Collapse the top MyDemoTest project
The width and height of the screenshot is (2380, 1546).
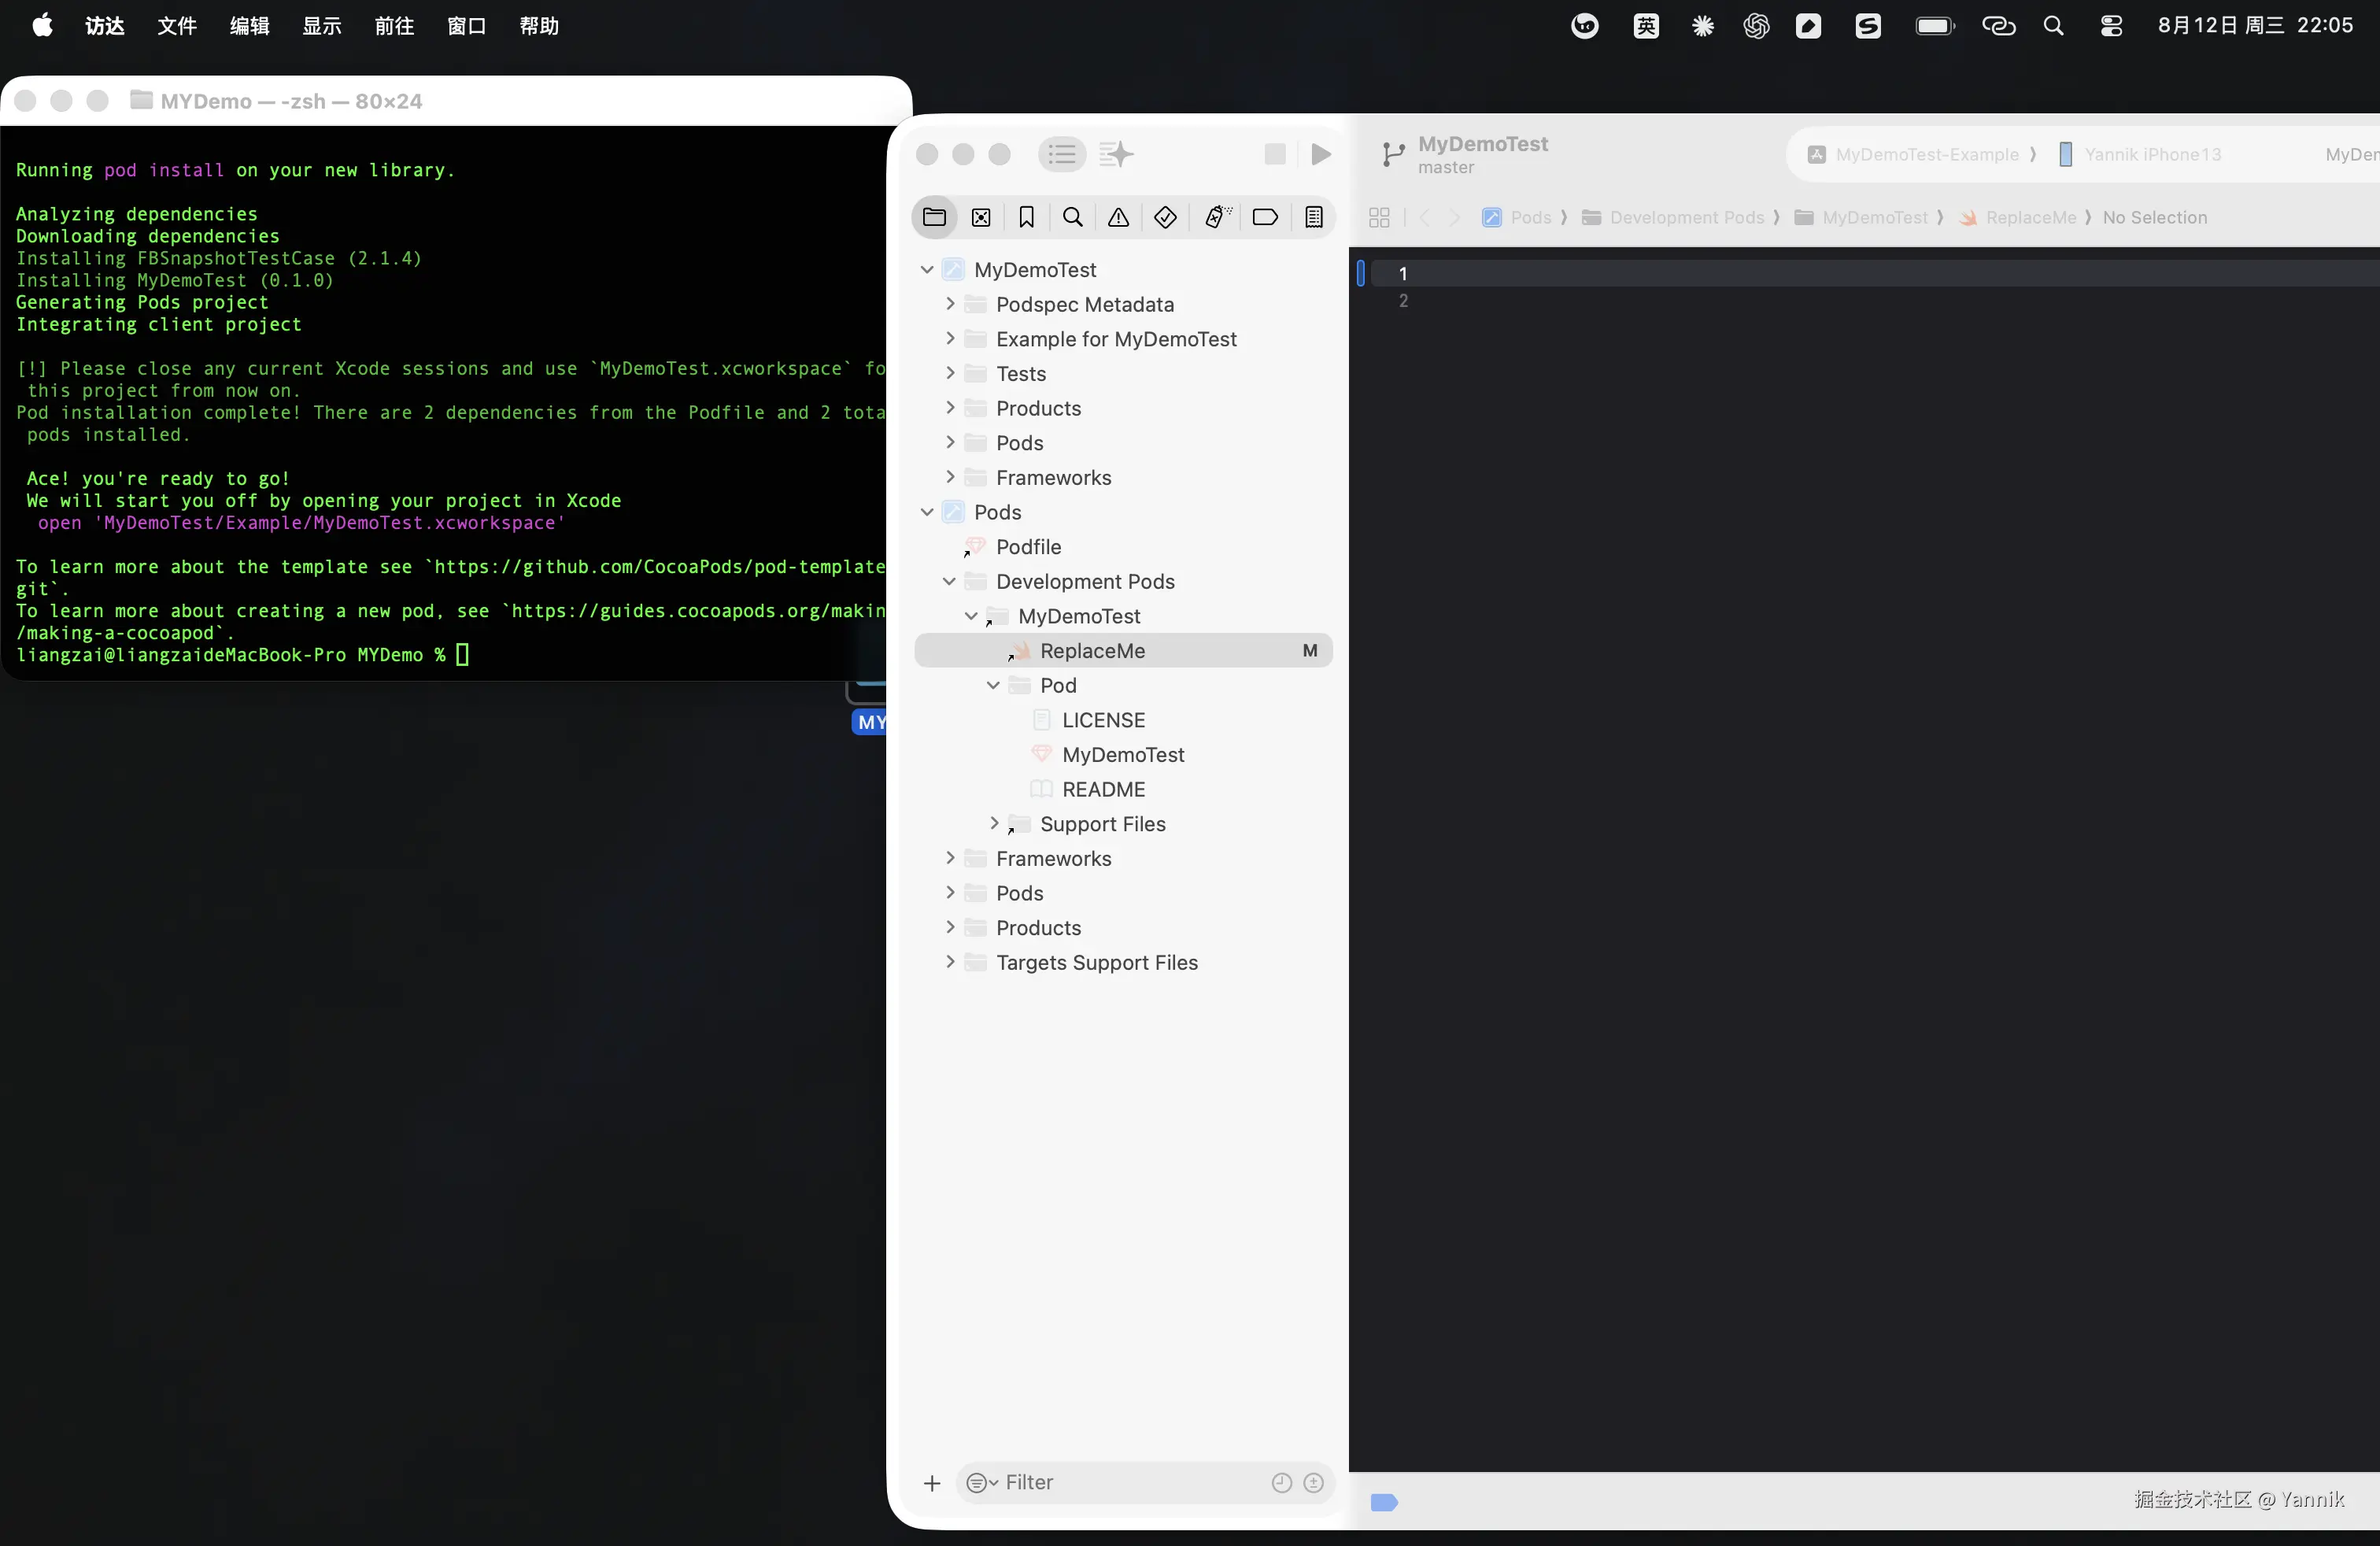[927, 269]
